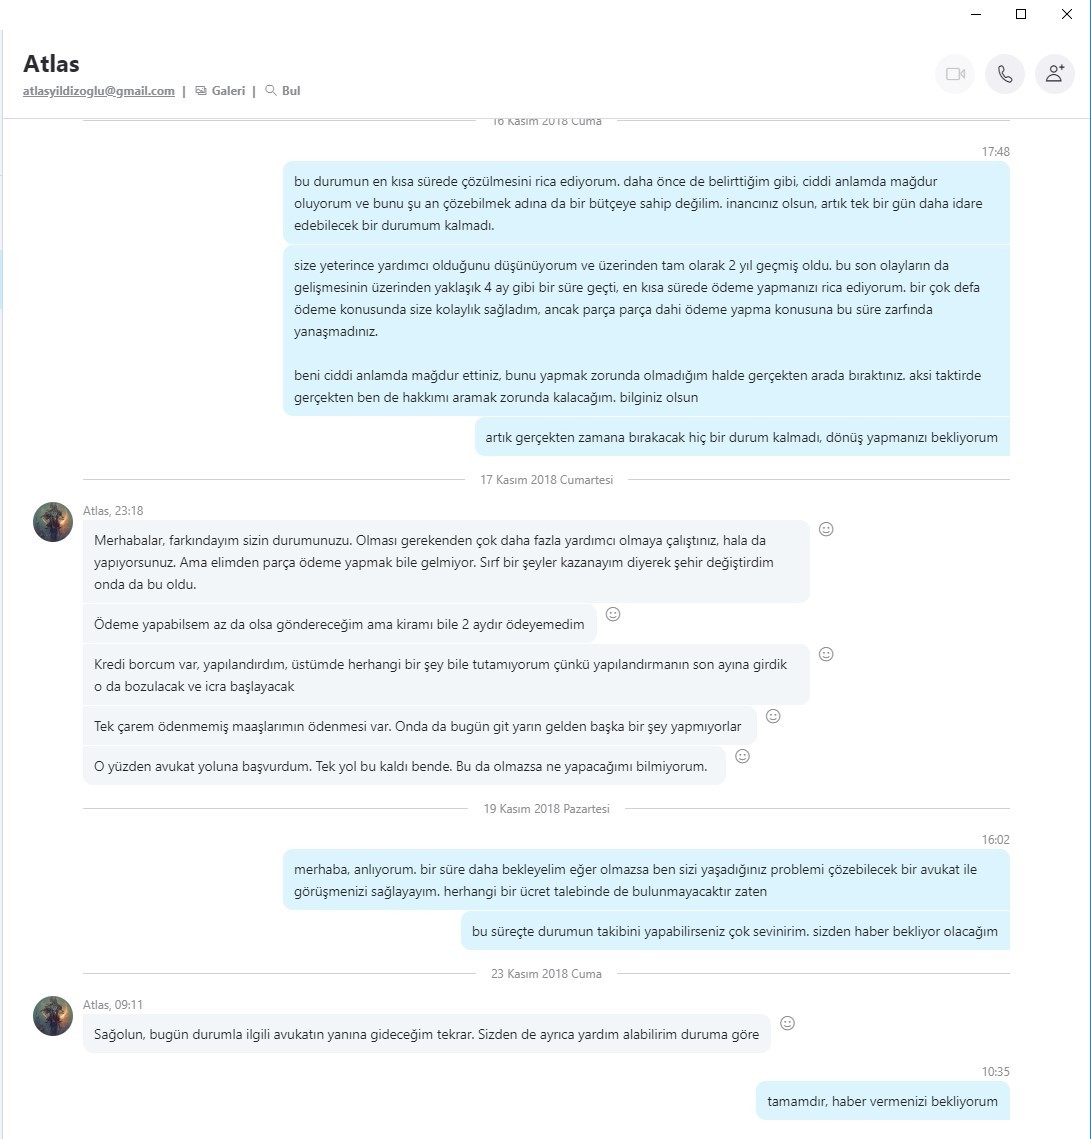Add emoji reaction to "Kredi borcum var" message
This screenshot has height=1139, width=1091.
826,654
